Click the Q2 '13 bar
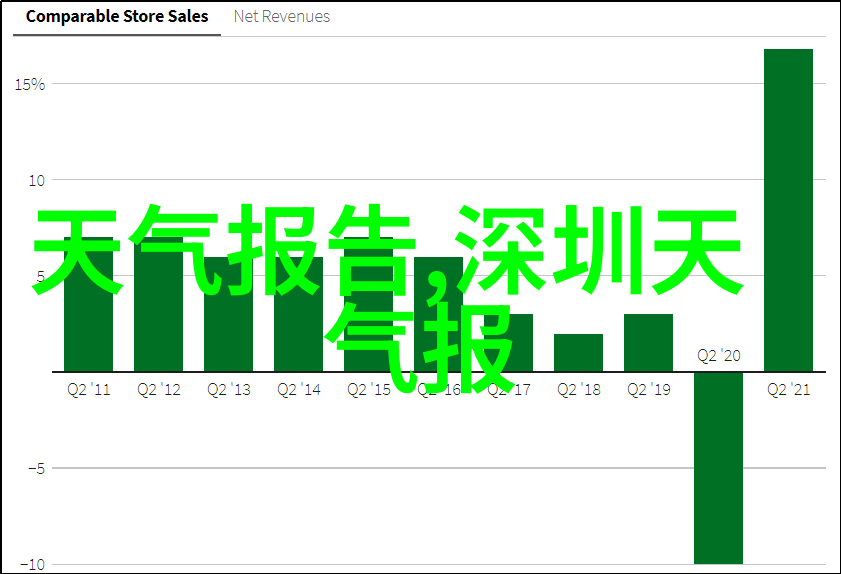This screenshot has height=574, width=841. (228, 314)
